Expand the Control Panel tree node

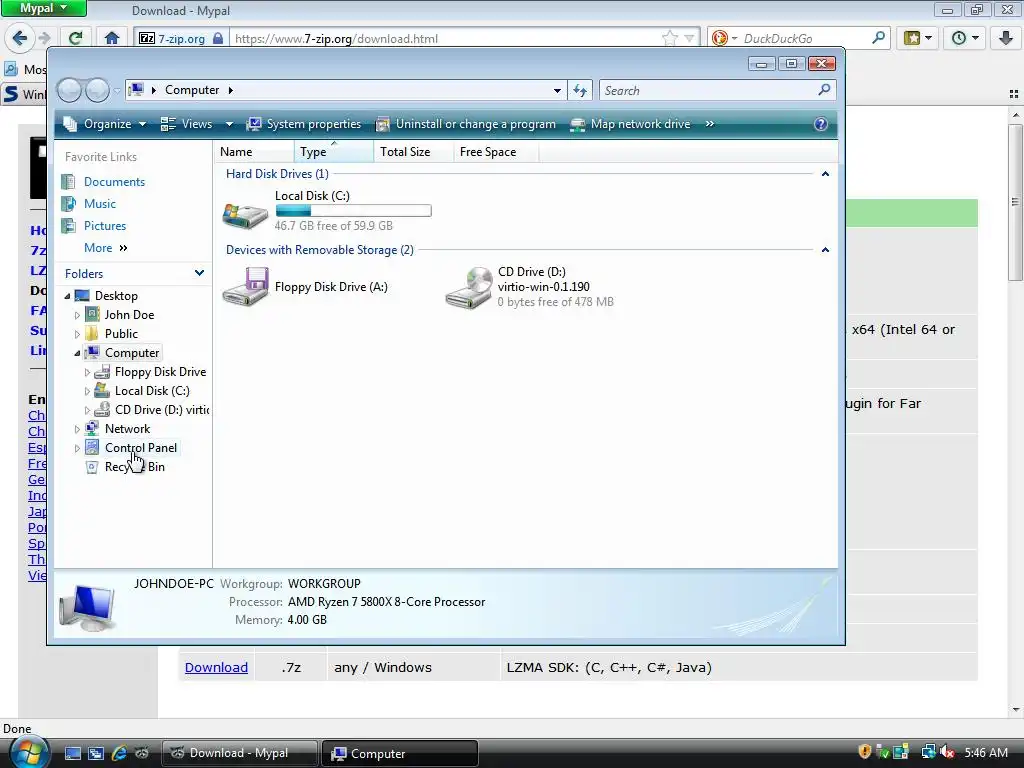point(77,449)
